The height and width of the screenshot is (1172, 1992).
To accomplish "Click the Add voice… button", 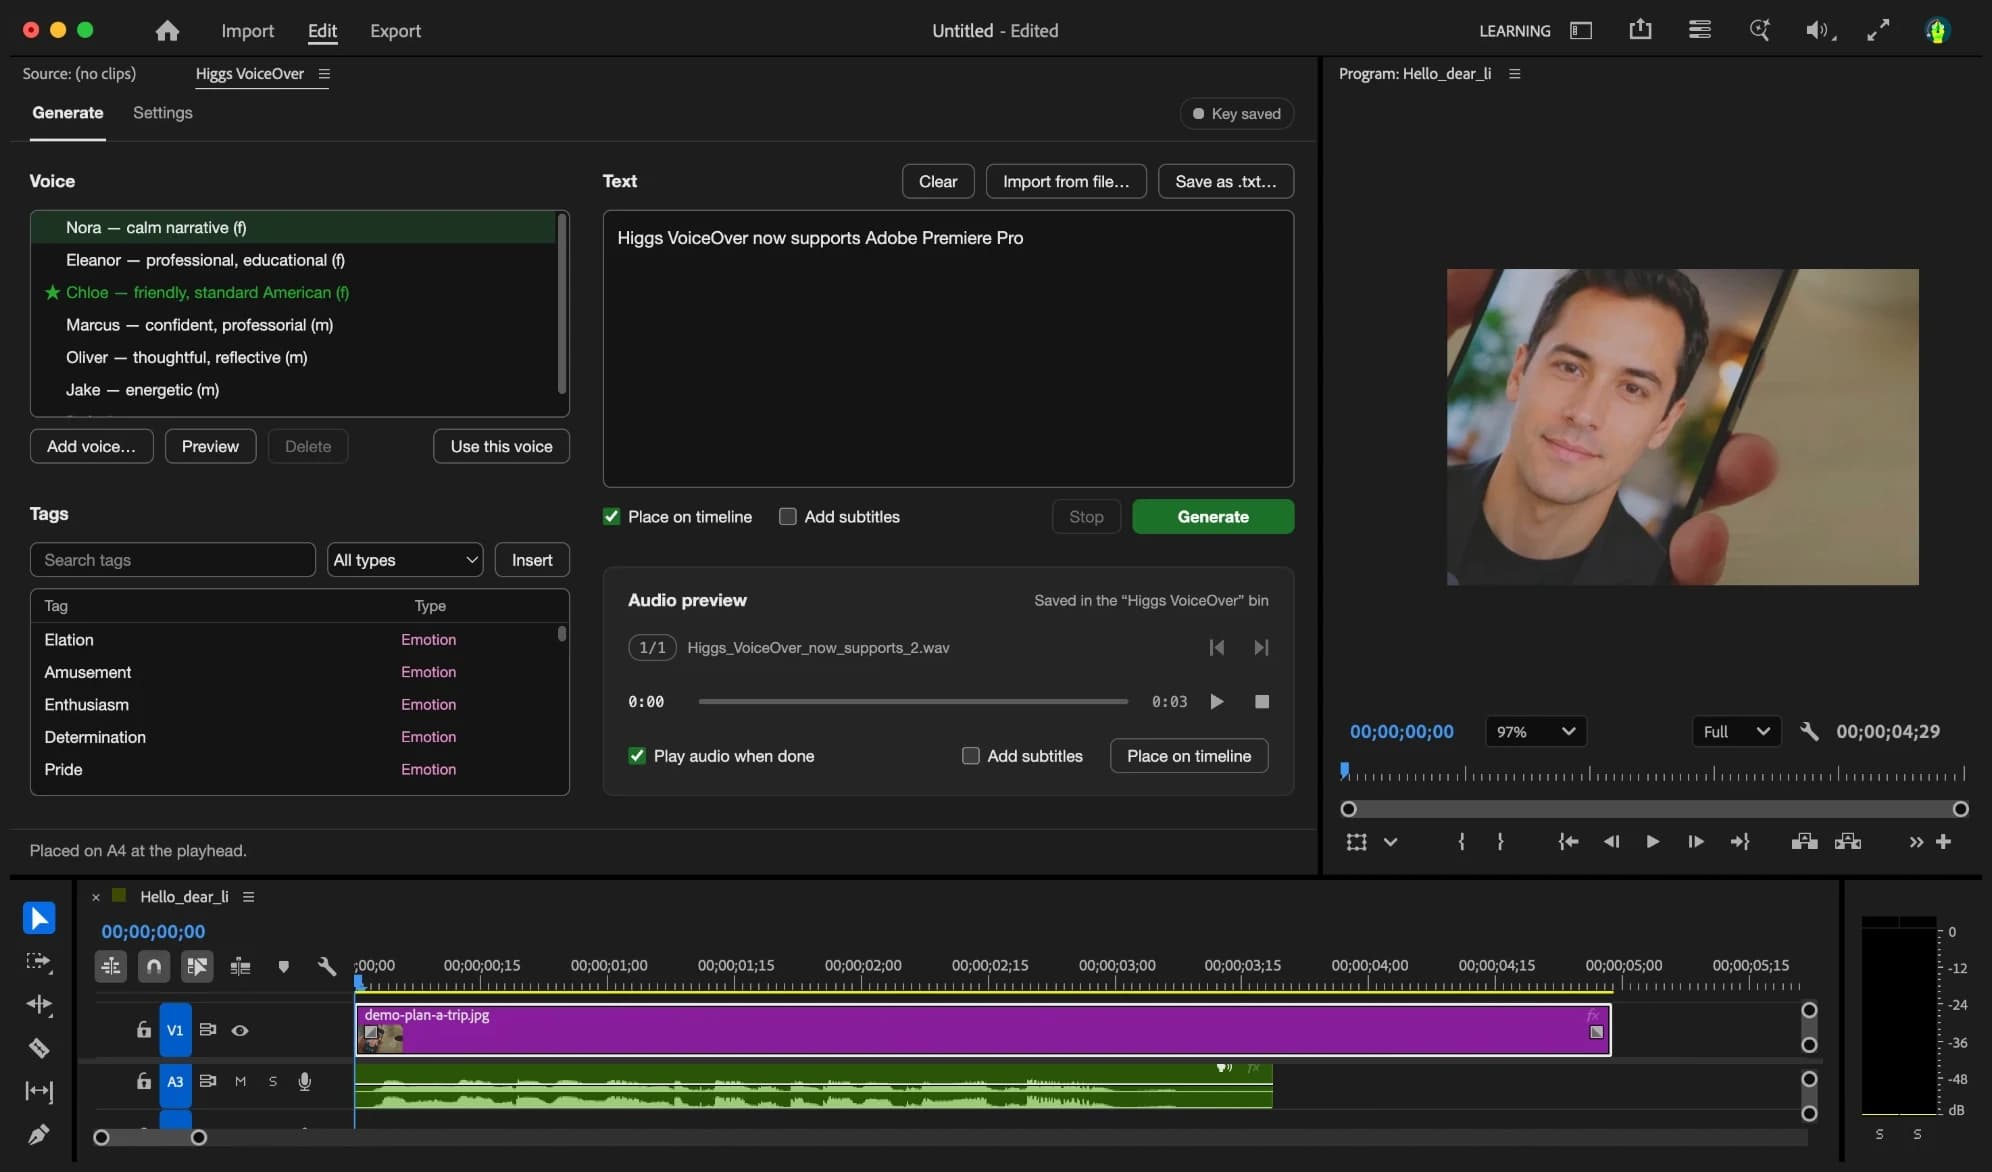I will tap(91, 446).
